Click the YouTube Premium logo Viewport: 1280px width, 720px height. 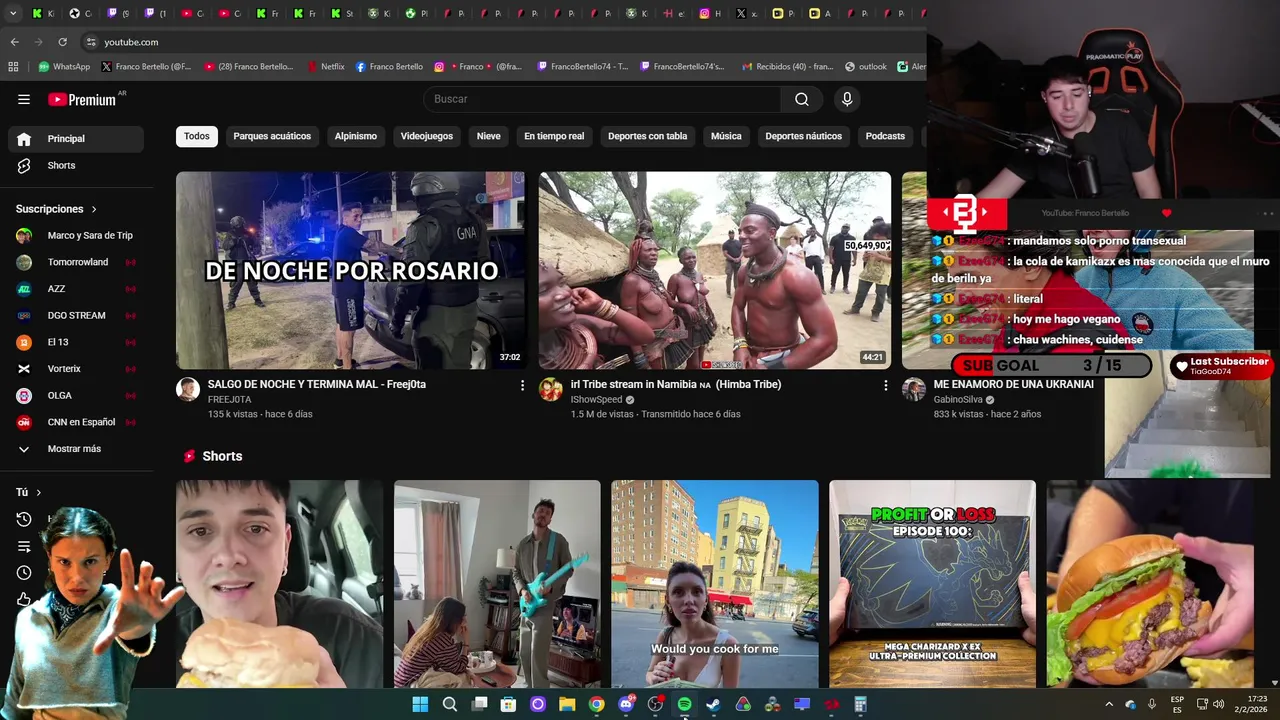point(83,99)
